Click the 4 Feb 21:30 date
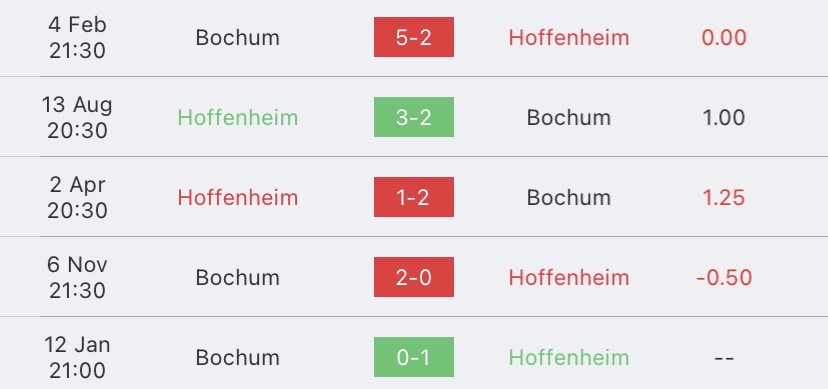This screenshot has height=389, width=828. (77, 37)
